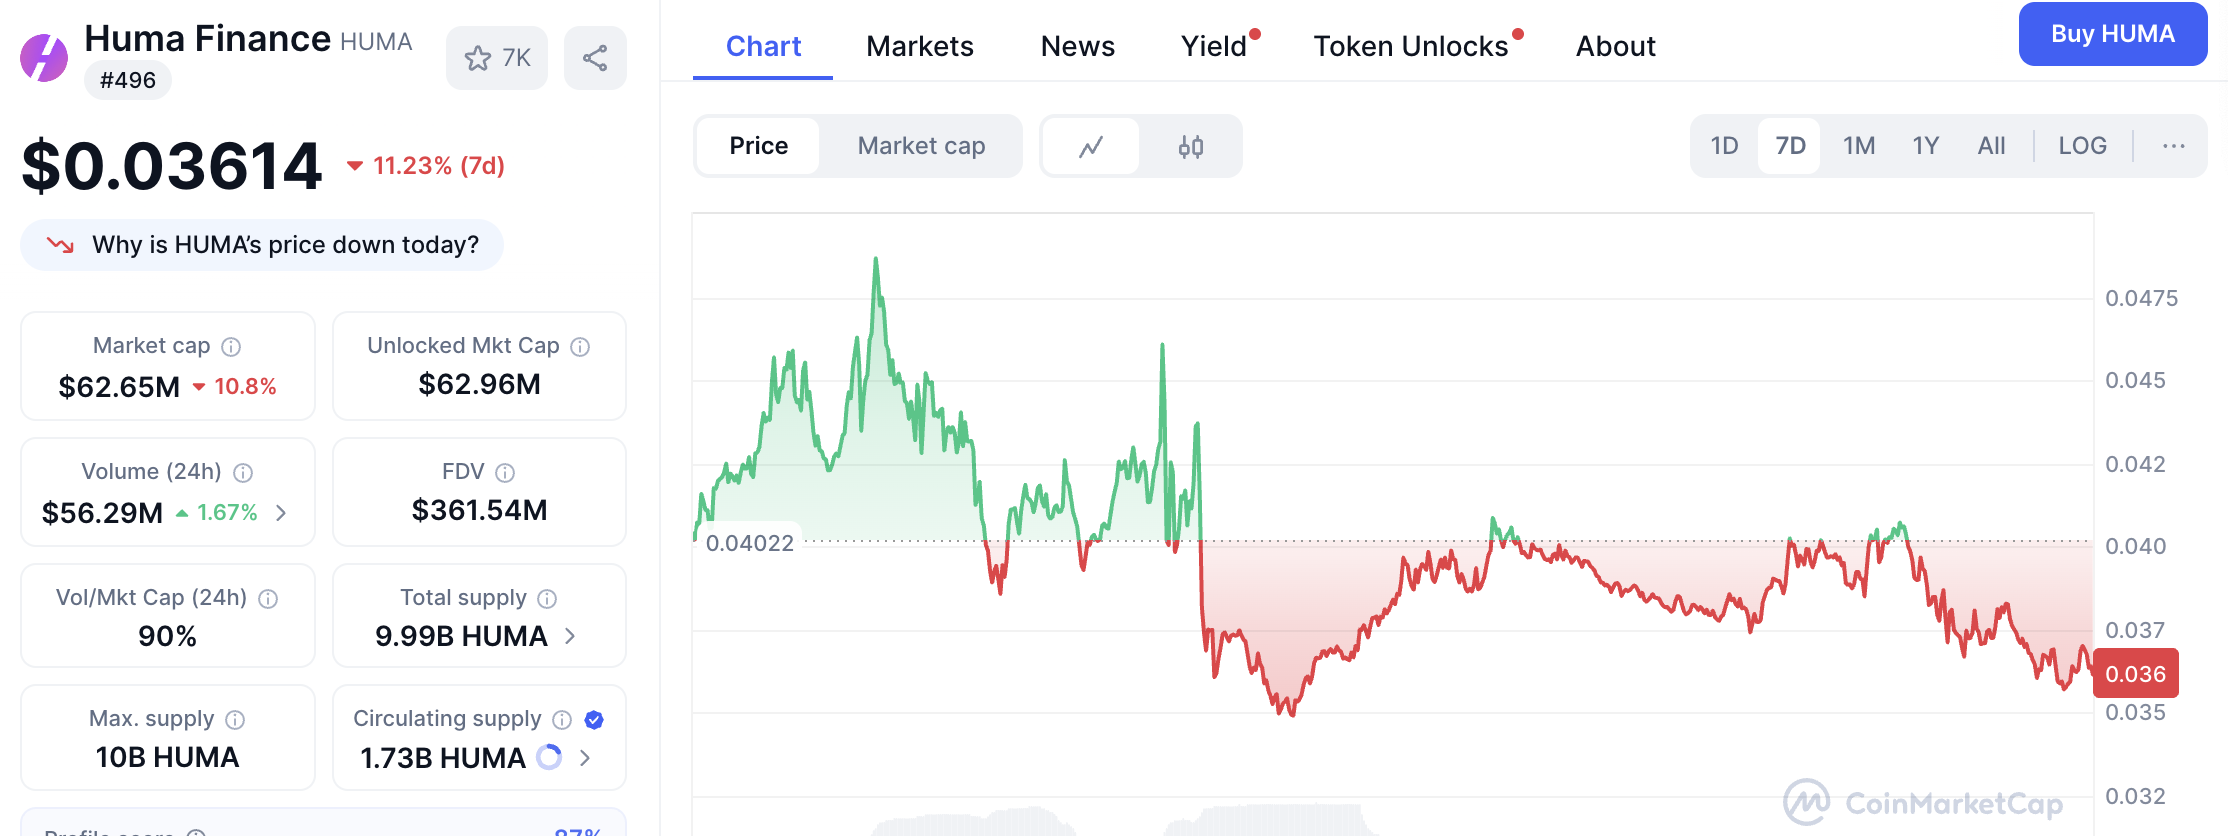2228x836 pixels.
Task: Open the Volume (24h) info tooltip icon
Action: click(243, 472)
